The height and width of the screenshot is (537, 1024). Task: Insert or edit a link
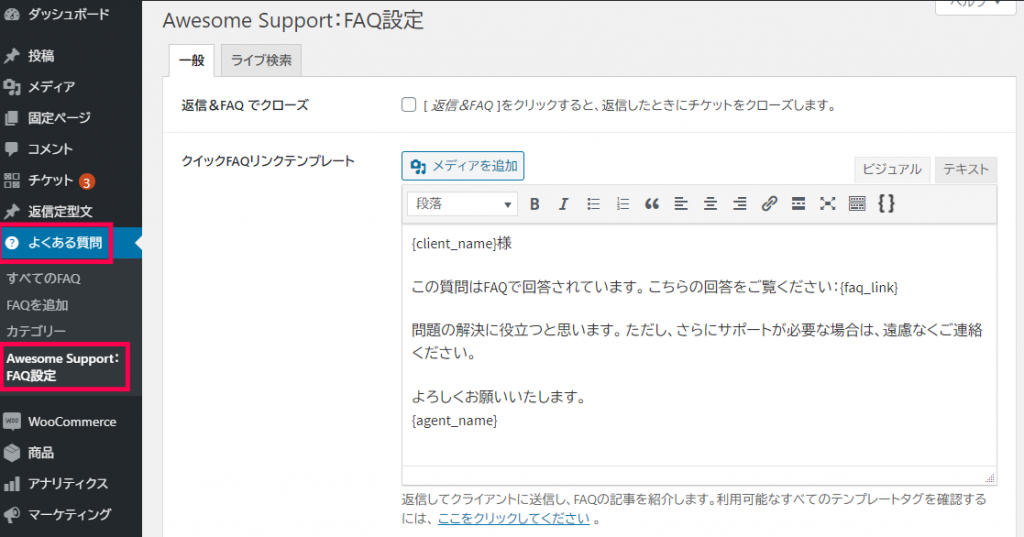[769, 204]
